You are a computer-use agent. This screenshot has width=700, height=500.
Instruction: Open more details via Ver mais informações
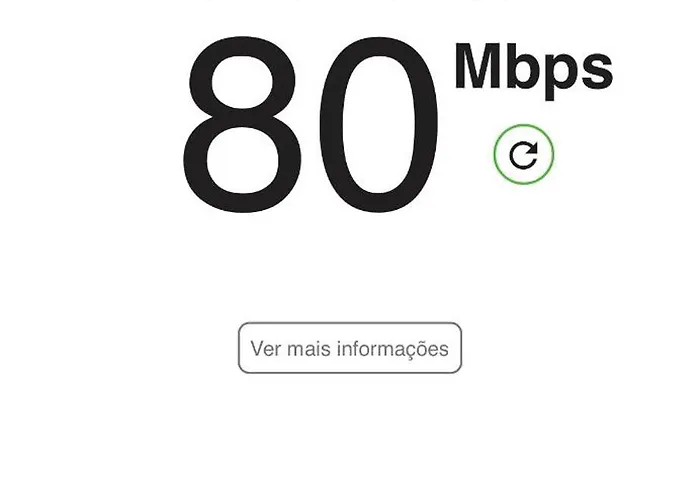(350, 348)
